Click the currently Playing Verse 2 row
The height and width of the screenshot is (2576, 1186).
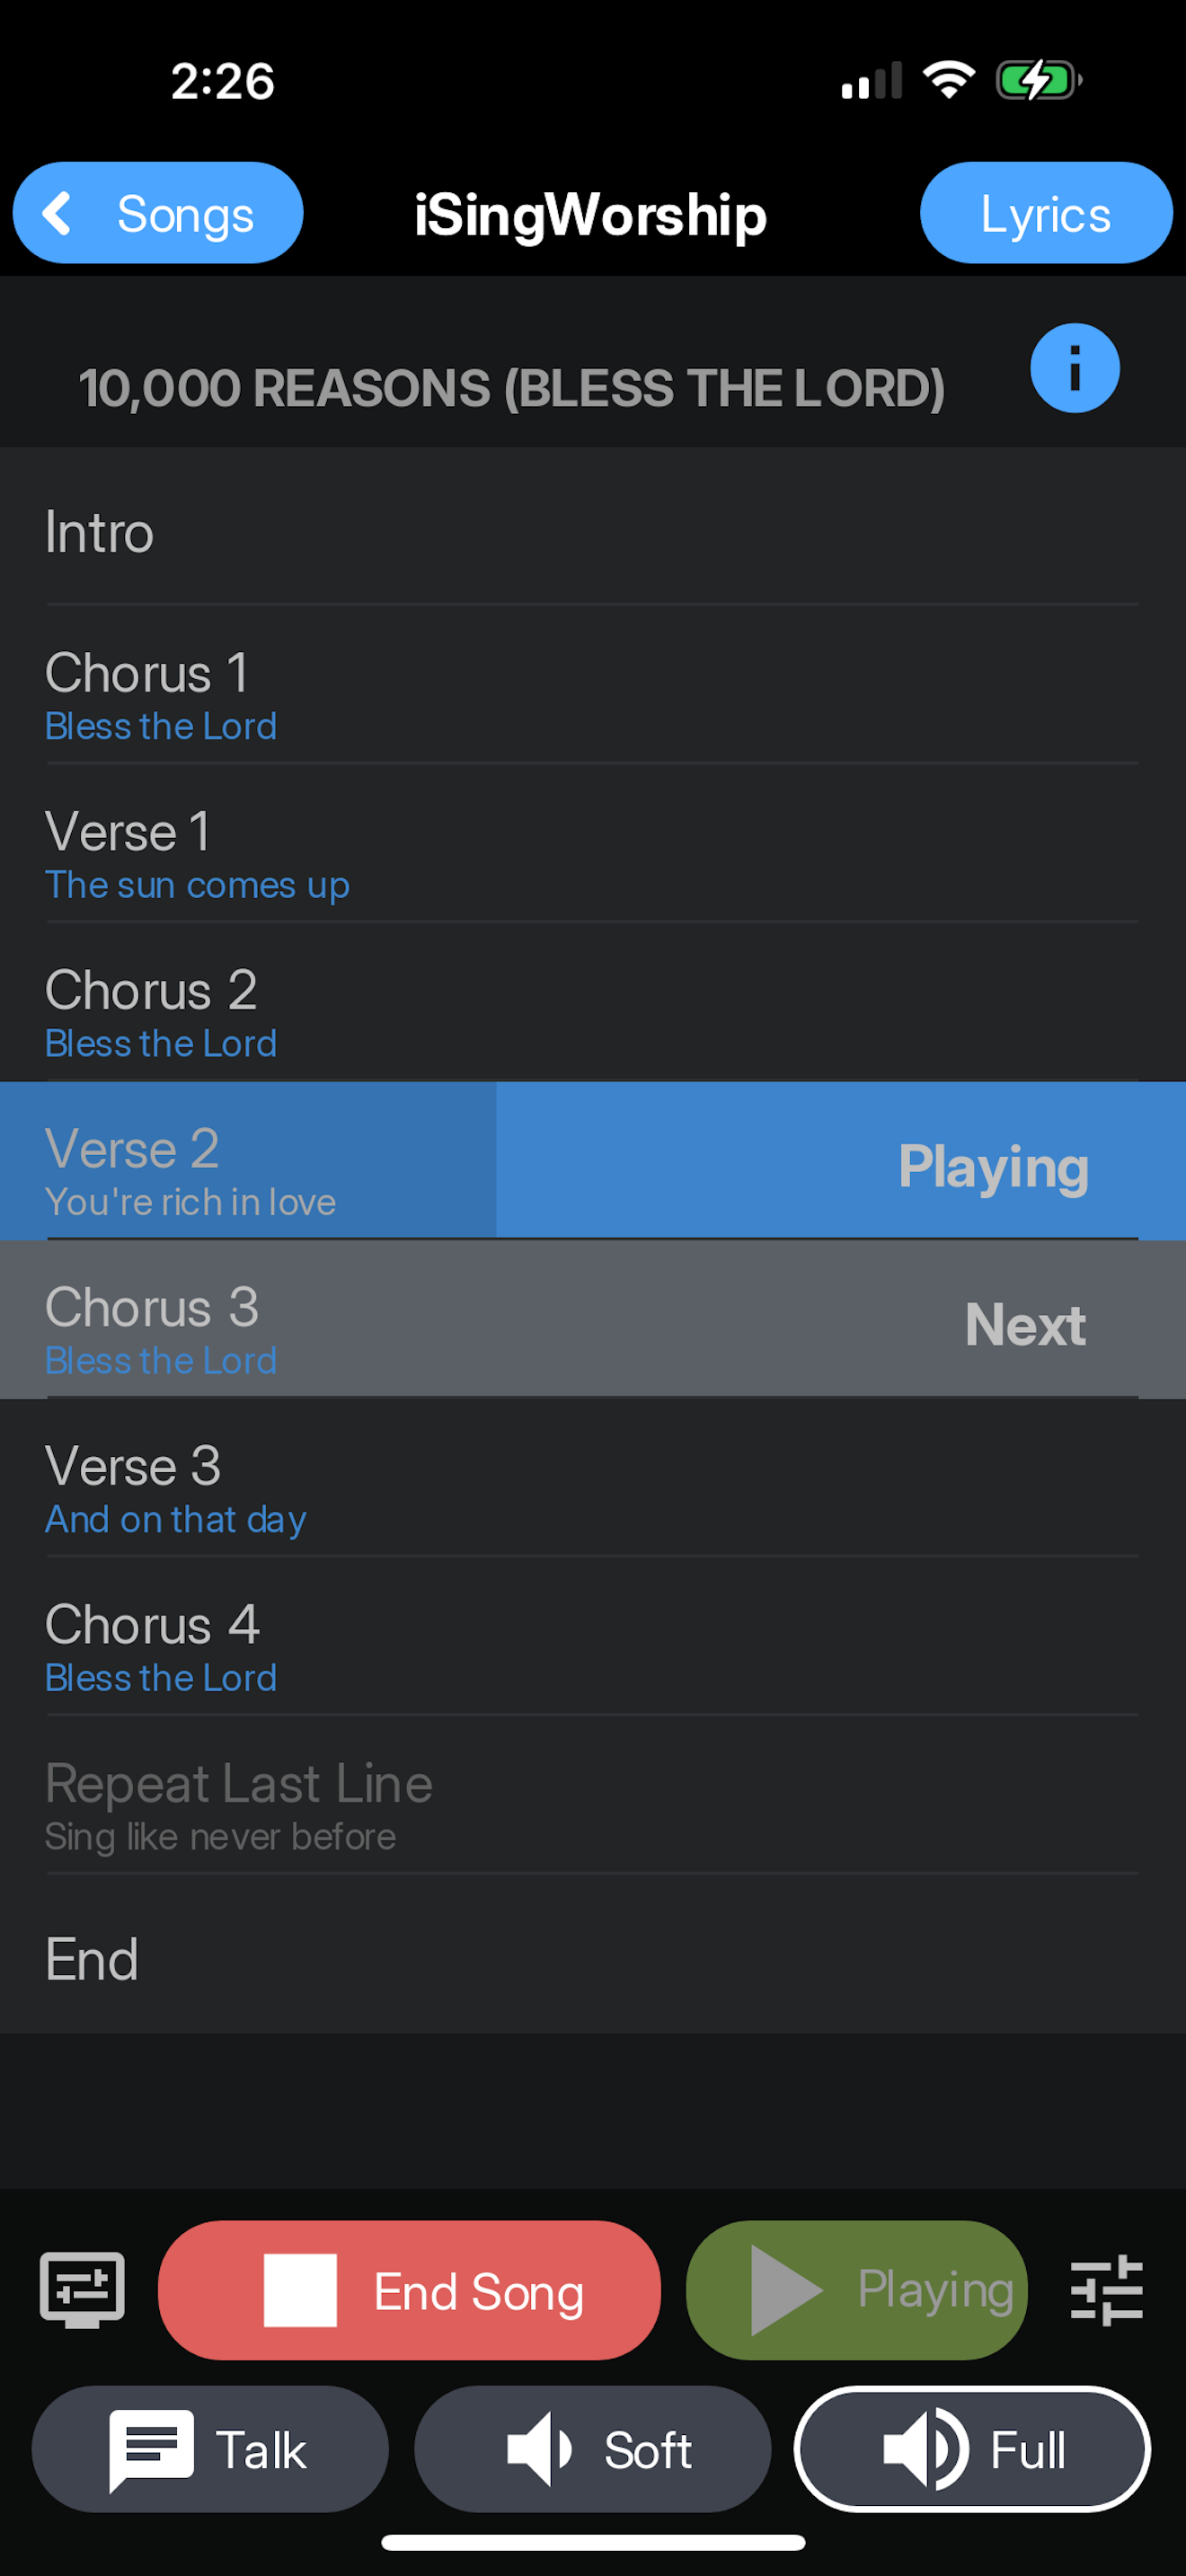point(400,1170)
